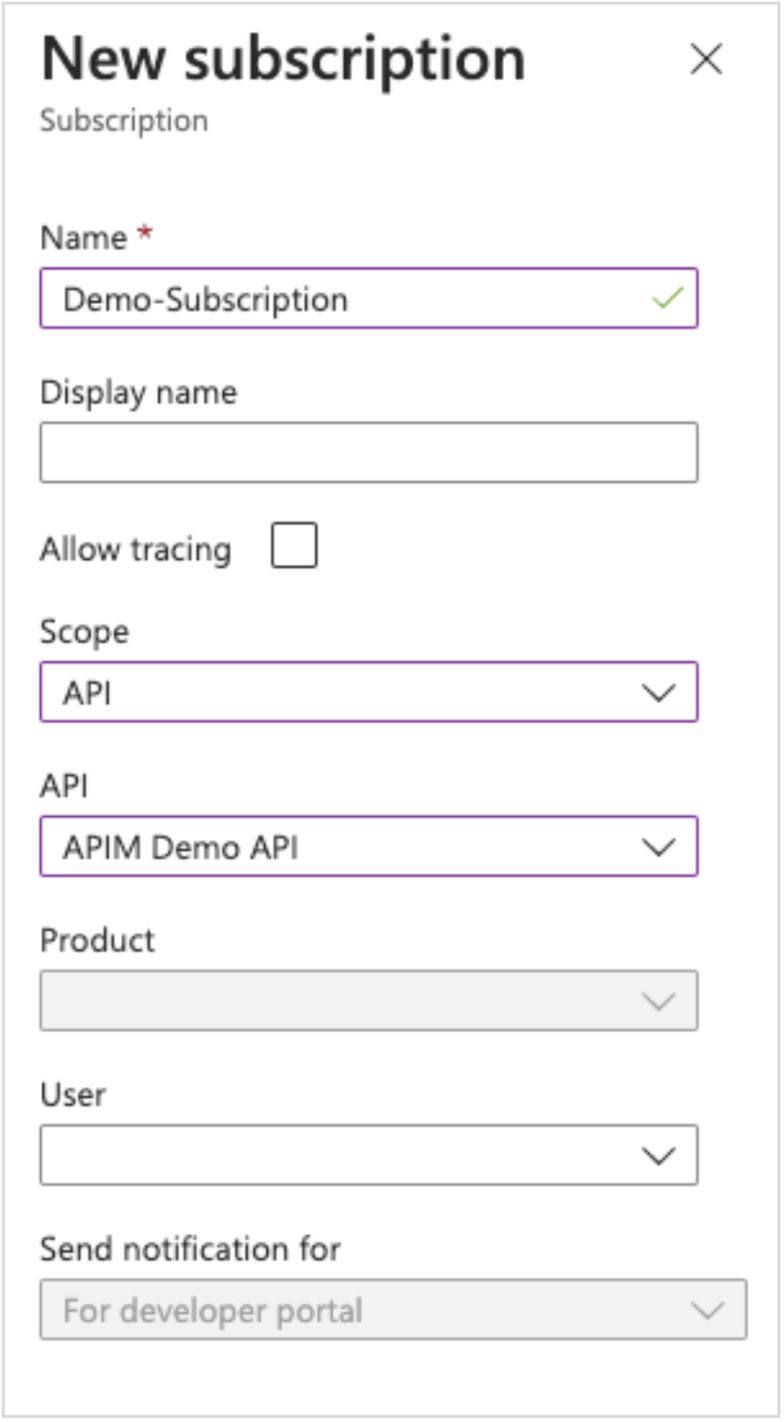Click the Send notification for chevron arrow
The image size is (784, 1422).
[706, 1310]
